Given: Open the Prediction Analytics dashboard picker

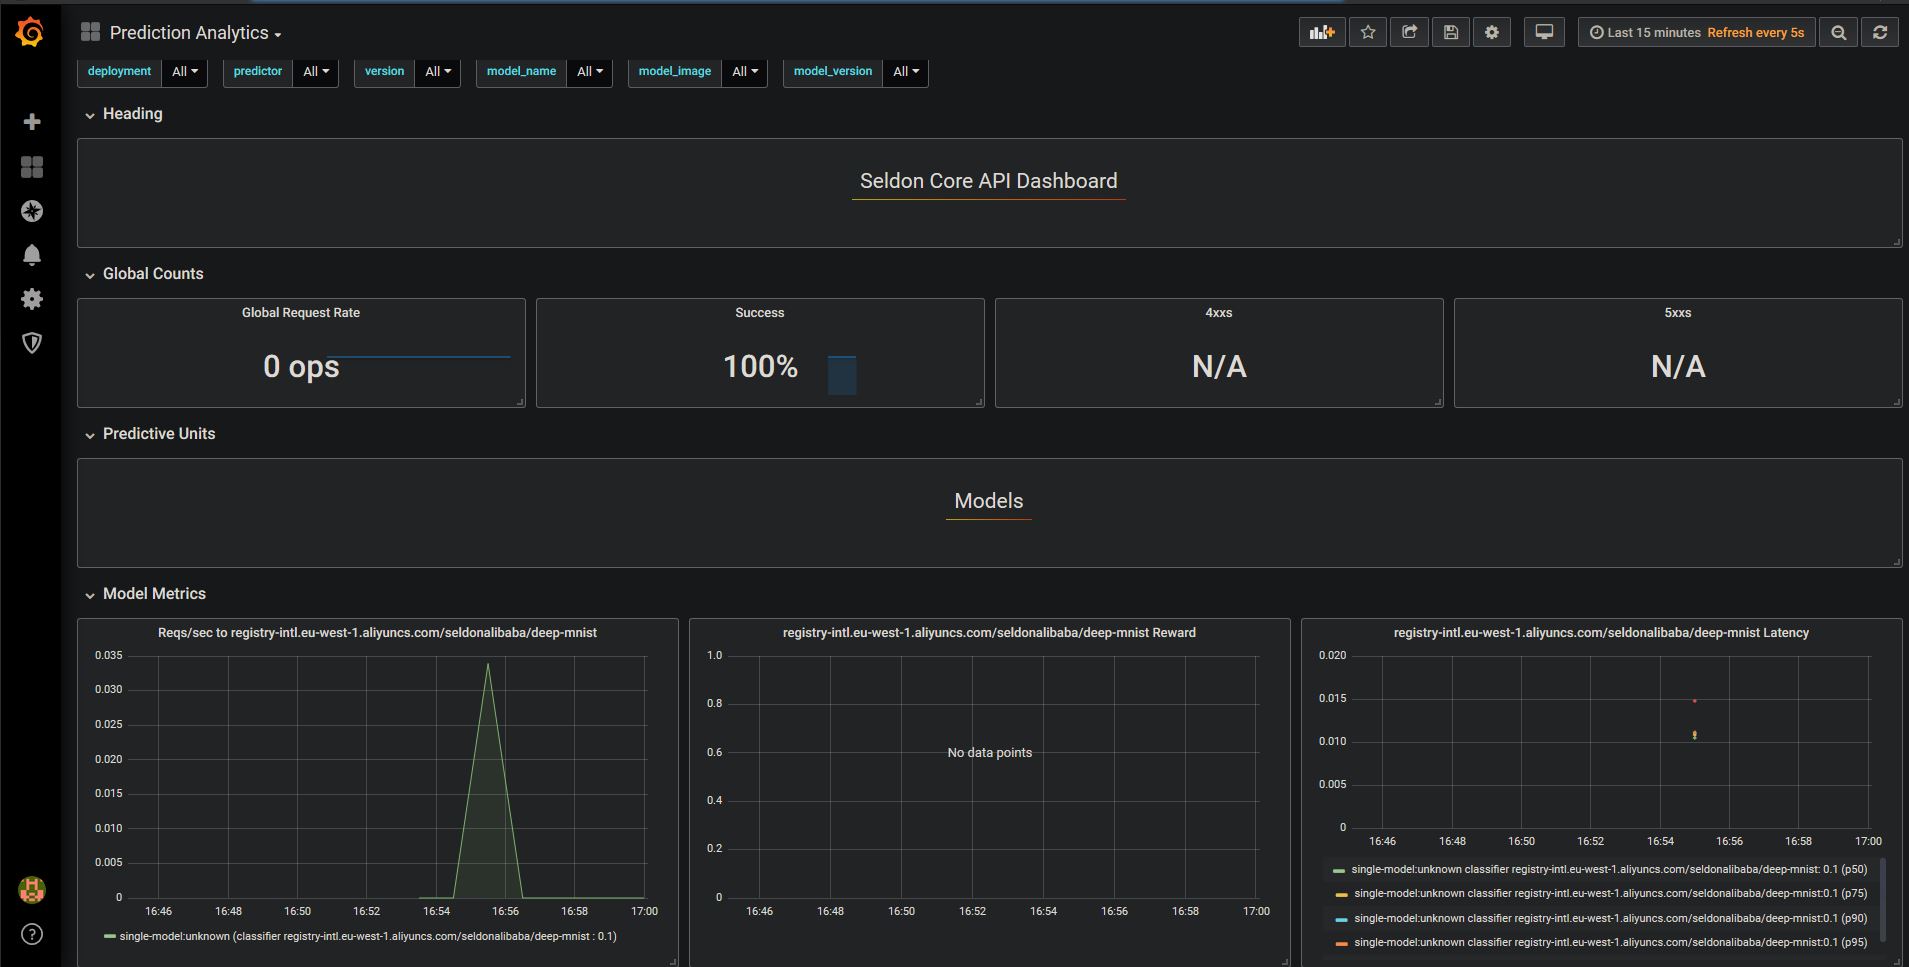Looking at the screenshot, I should (x=195, y=33).
